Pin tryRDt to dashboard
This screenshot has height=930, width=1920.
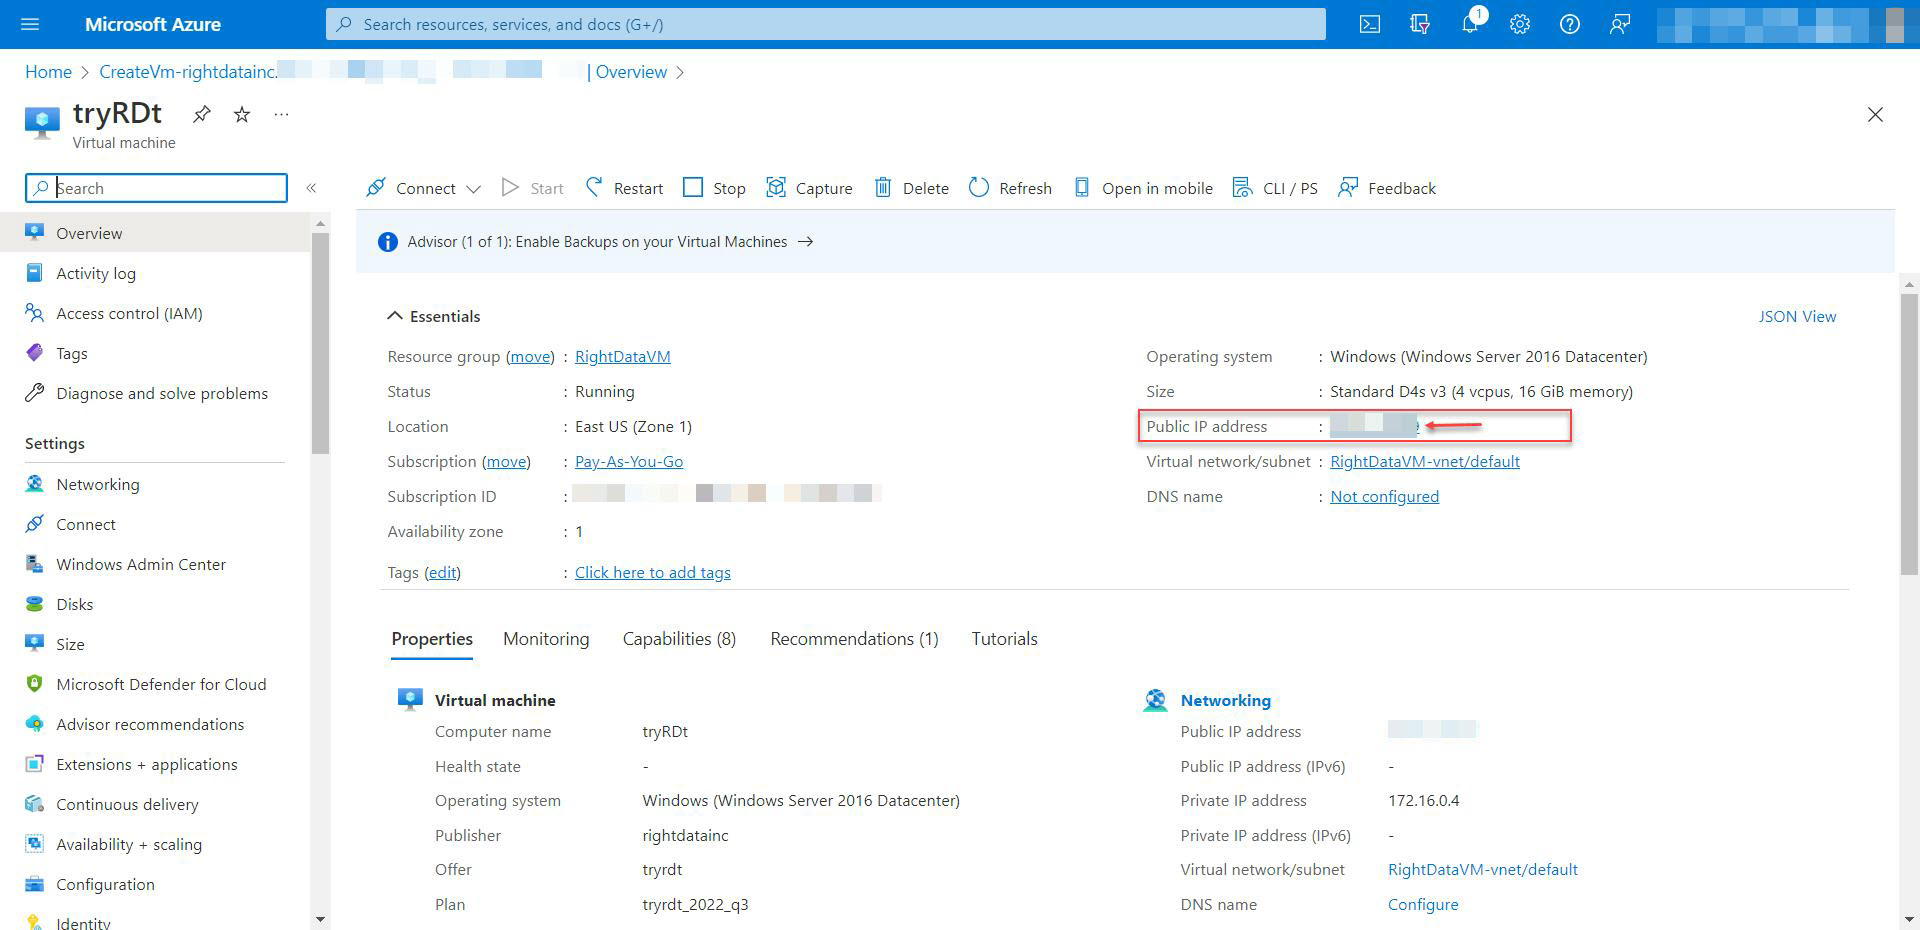click(x=201, y=114)
